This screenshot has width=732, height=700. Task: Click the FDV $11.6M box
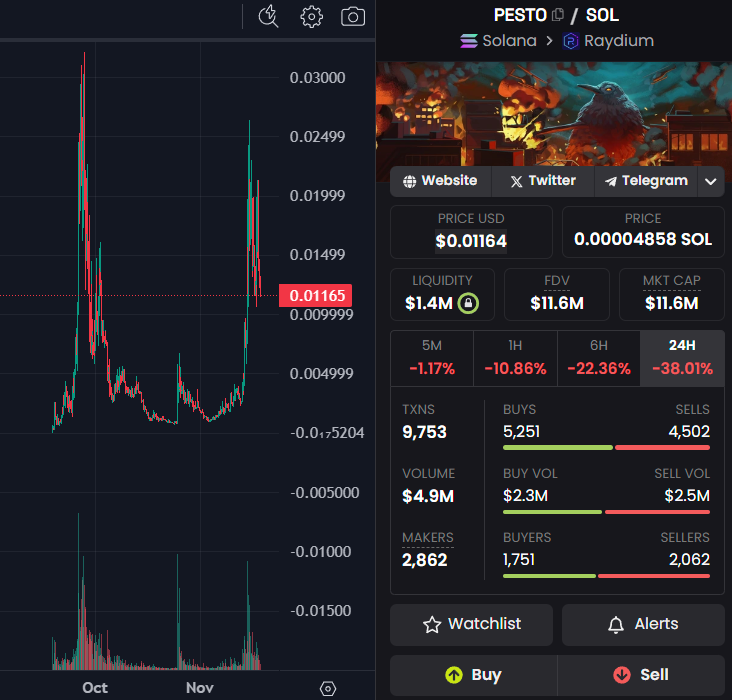point(557,294)
